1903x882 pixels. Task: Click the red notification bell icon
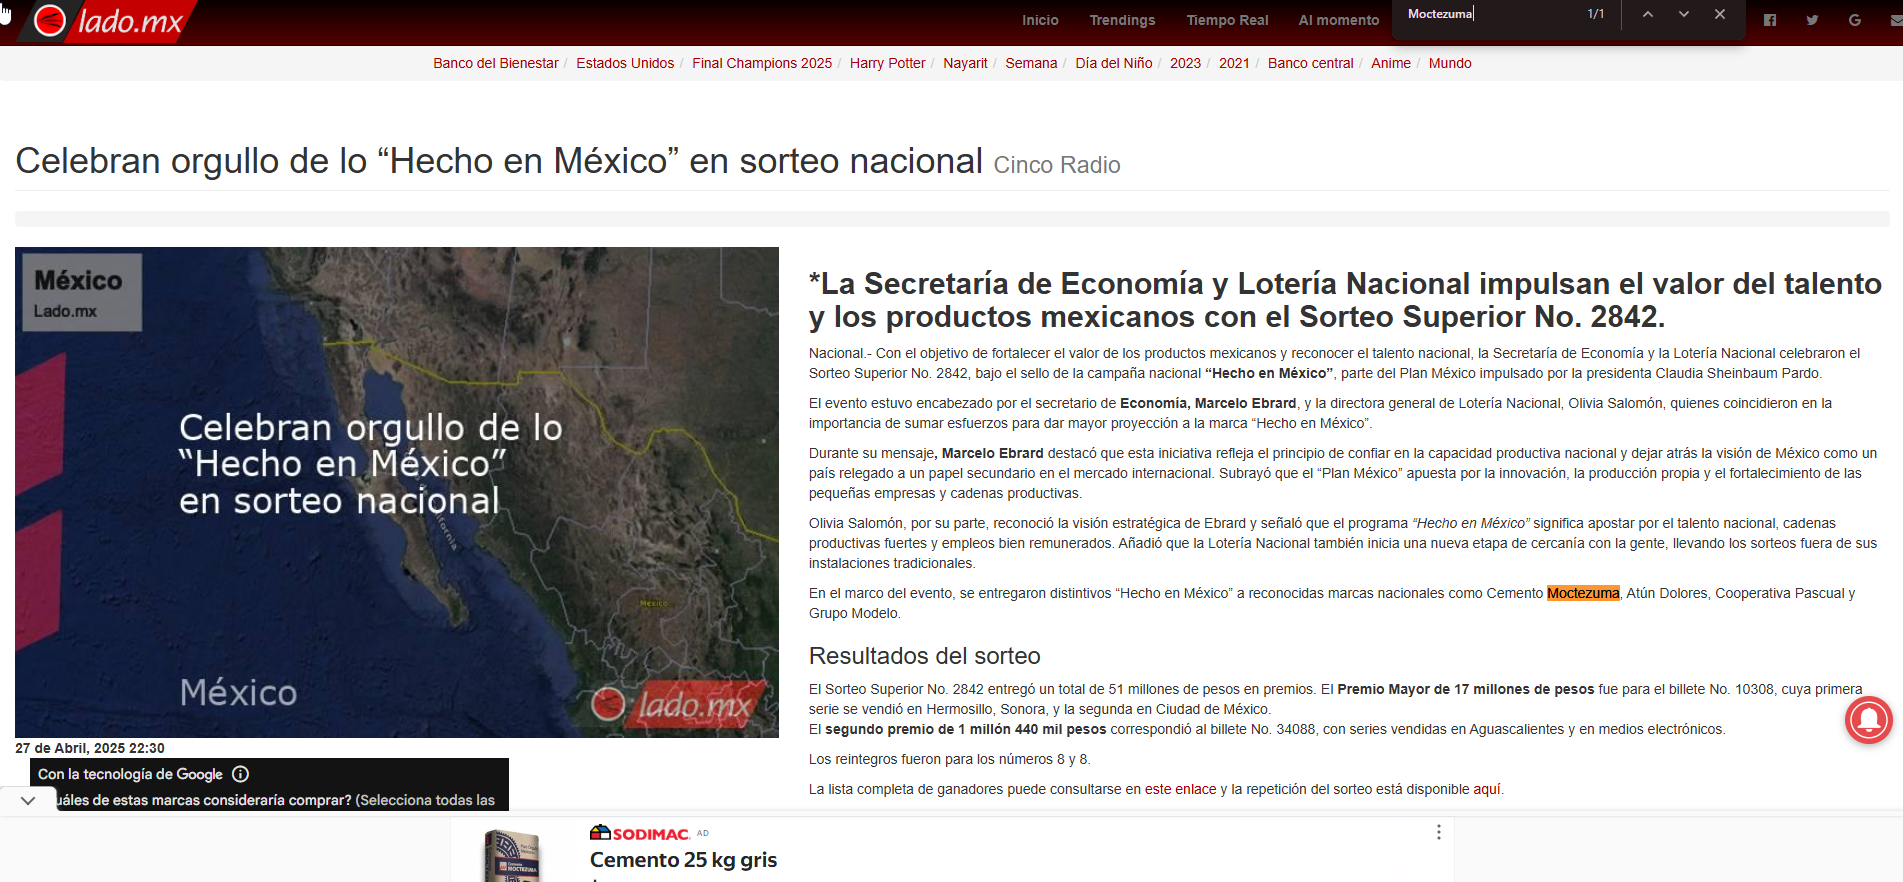click(1868, 720)
